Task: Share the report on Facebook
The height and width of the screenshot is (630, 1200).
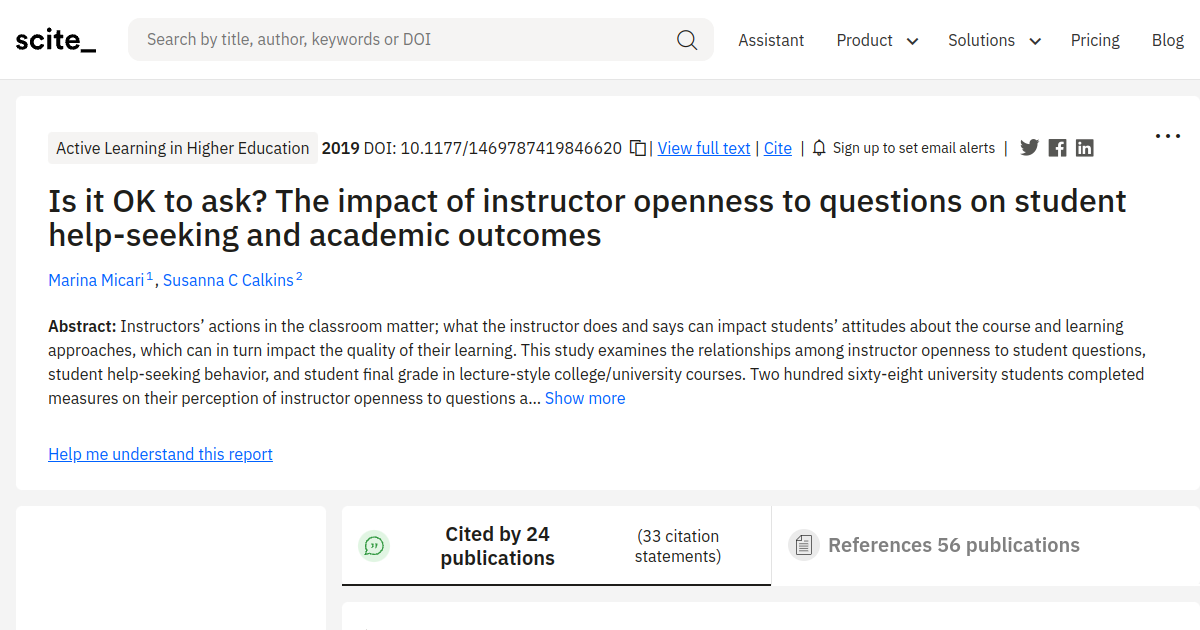Action: [1057, 147]
